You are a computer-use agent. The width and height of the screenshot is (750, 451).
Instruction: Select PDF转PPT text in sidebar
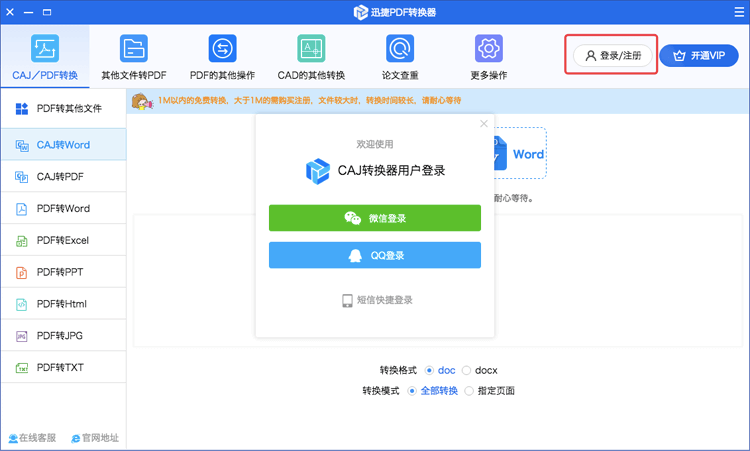[x=60, y=272]
